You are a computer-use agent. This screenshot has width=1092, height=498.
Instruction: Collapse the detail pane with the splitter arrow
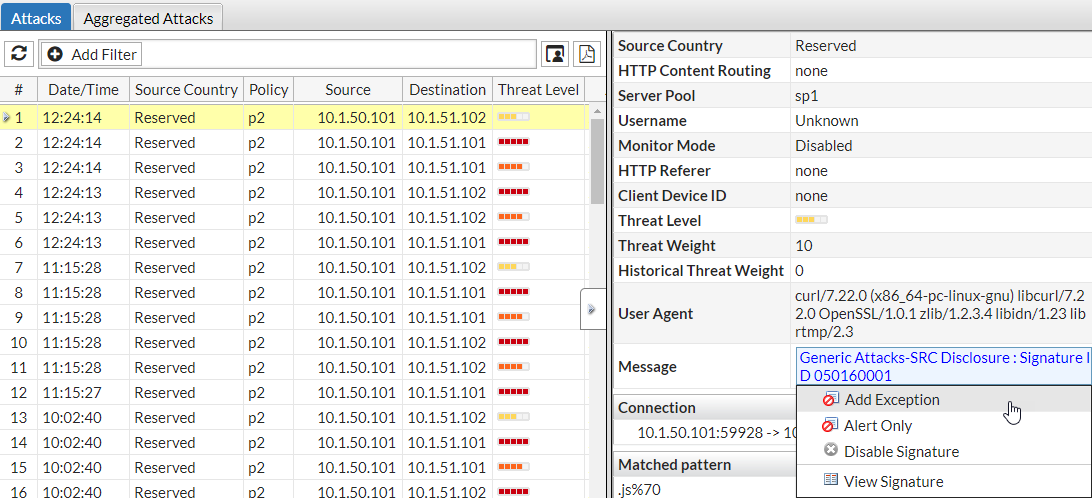(x=592, y=309)
